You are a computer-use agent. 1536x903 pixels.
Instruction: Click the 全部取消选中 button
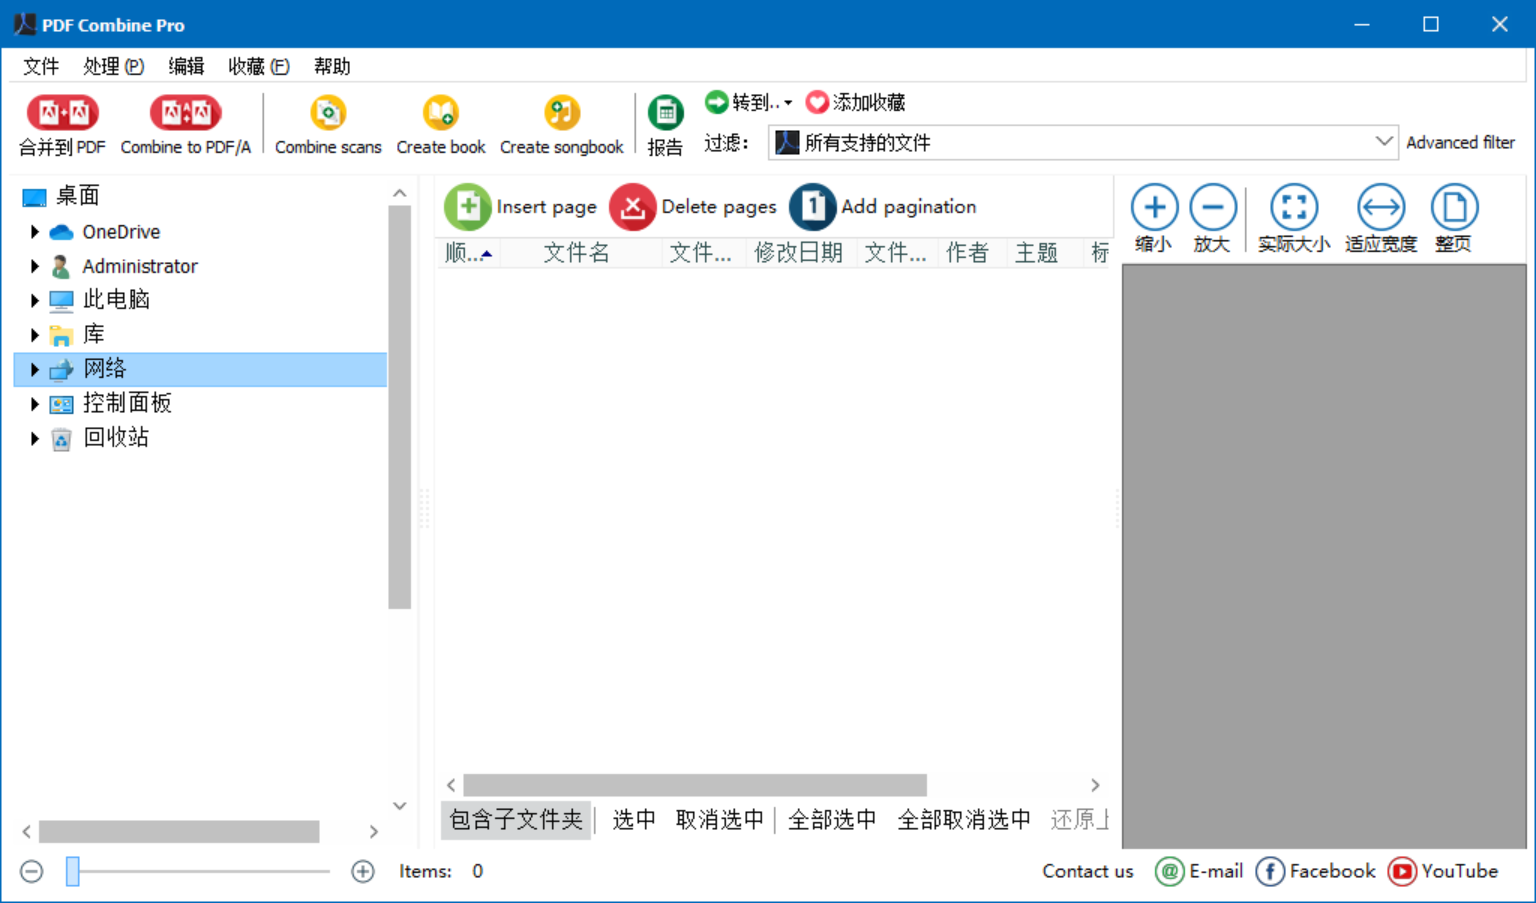tap(964, 820)
